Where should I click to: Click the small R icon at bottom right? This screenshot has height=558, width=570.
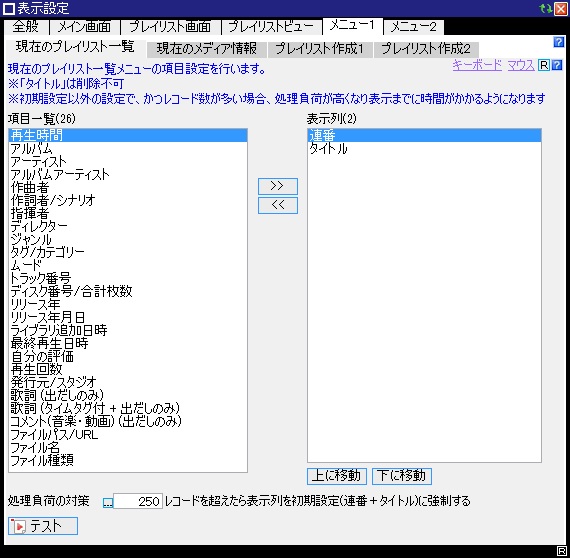click(x=562, y=550)
